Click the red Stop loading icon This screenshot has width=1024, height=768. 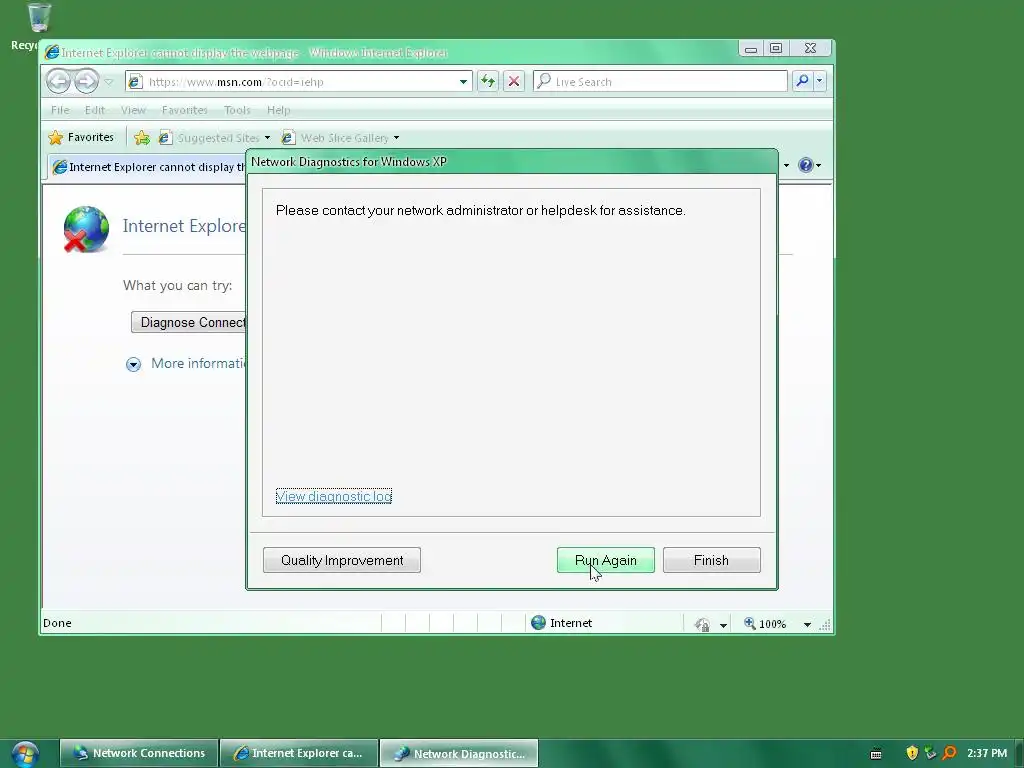(514, 82)
